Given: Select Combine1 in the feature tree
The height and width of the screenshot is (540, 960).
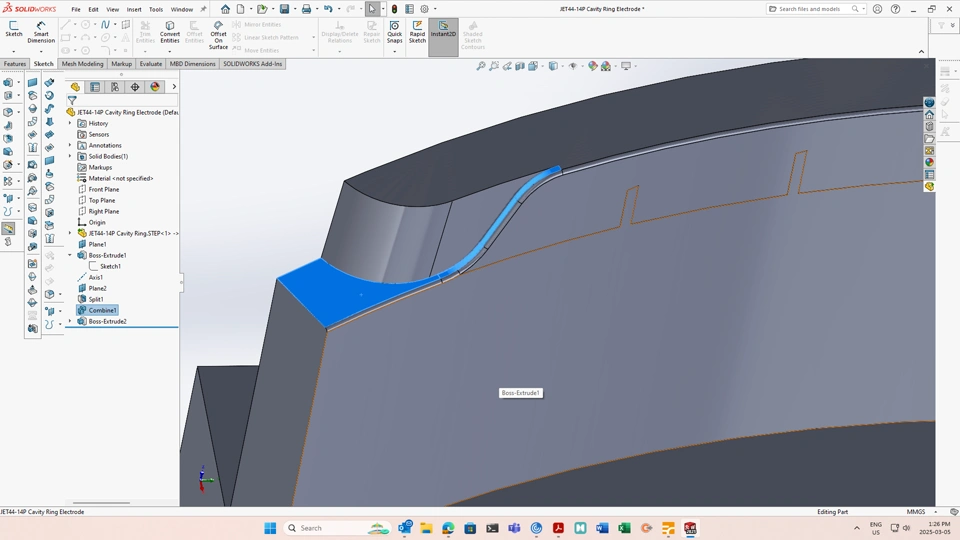Looking at the screenshot, I should tap(102, 310).
